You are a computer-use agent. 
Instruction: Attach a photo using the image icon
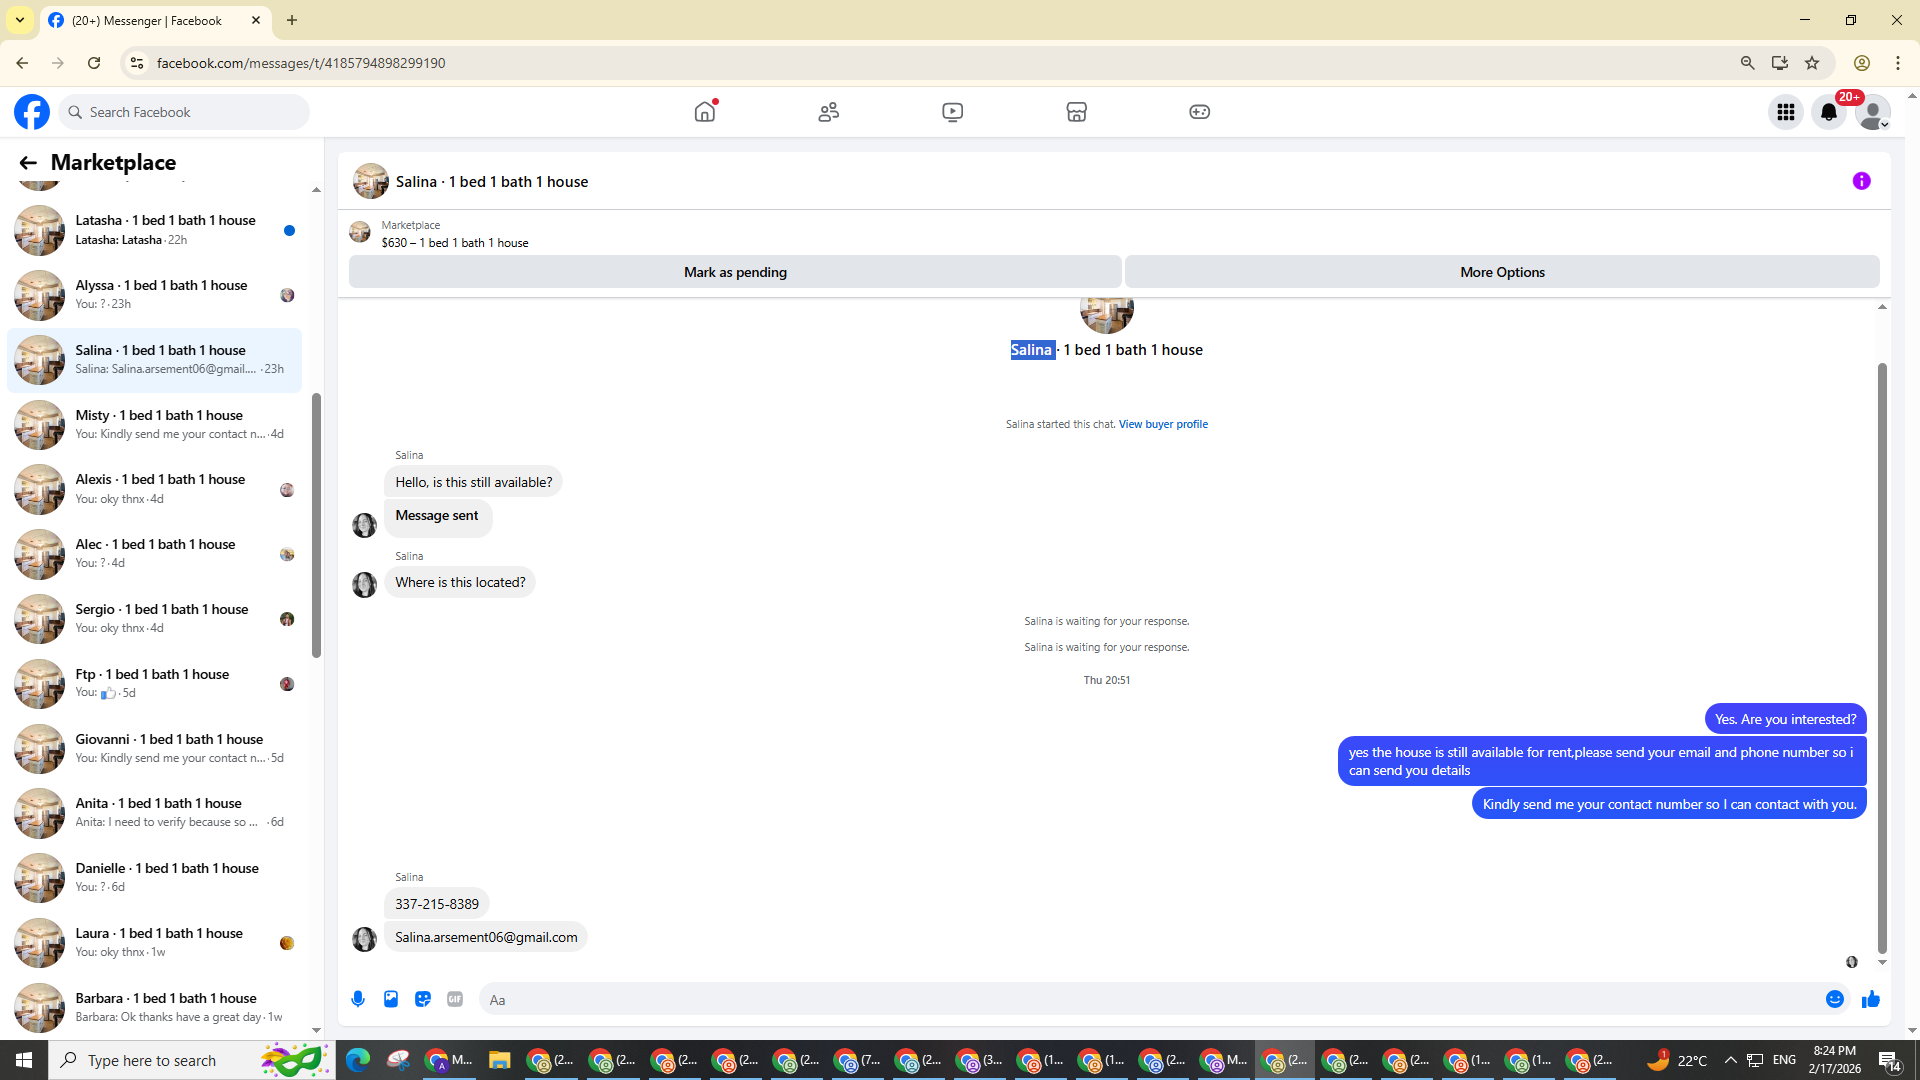(391, 999)
